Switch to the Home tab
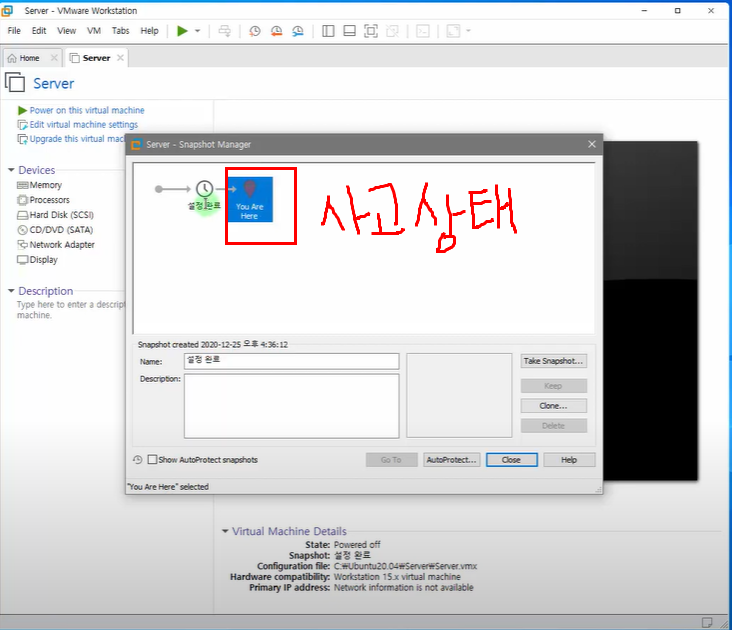Screen dimensions: 732x630 (29, 58)
